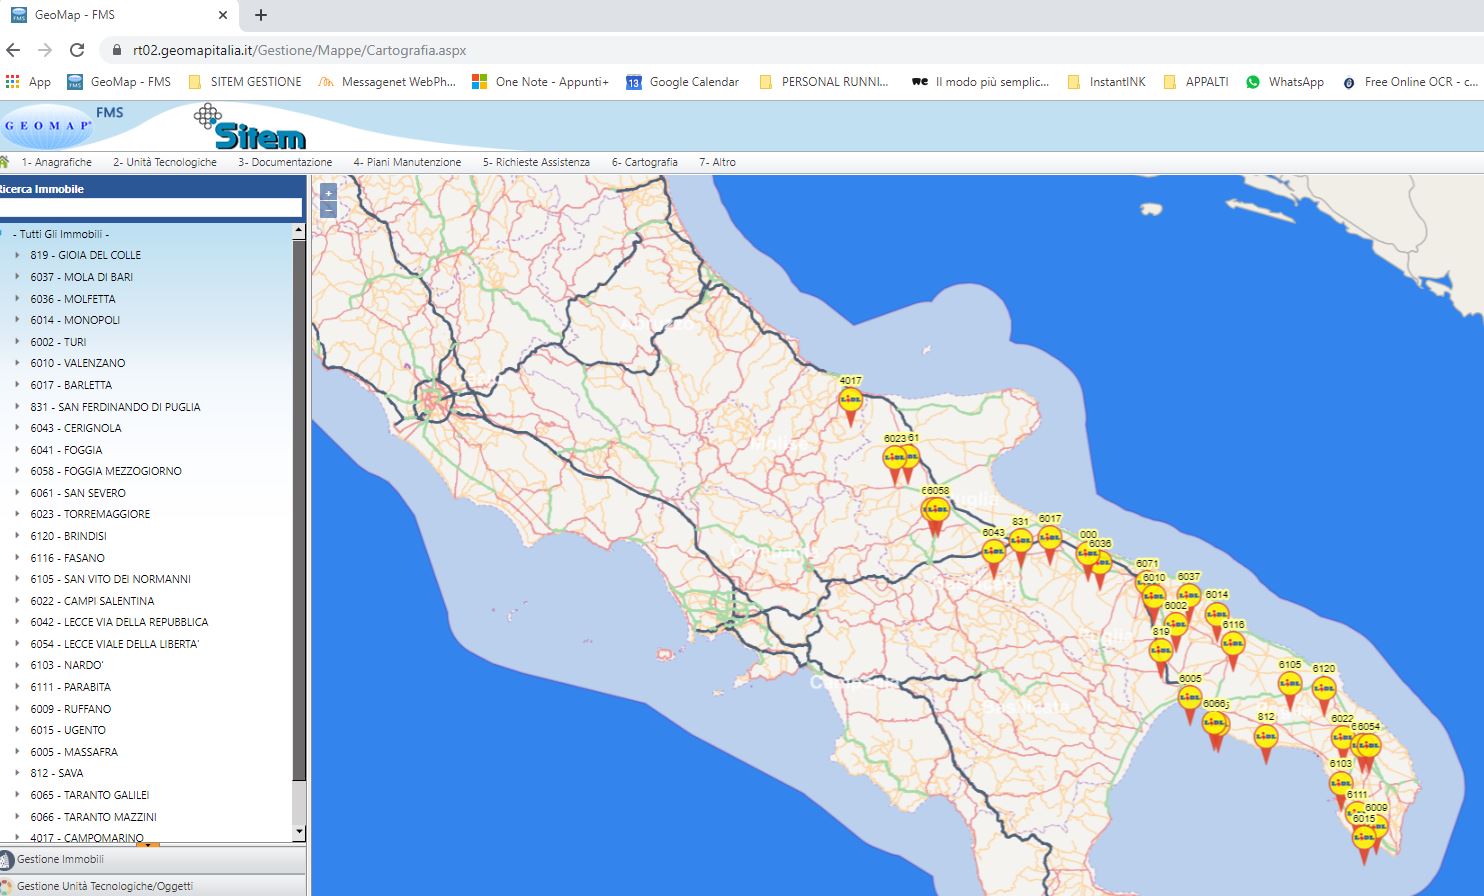Open the 4- Piani Manutenzione menu
Viewport: 1484px width, 896px height.
pos(407,162)
